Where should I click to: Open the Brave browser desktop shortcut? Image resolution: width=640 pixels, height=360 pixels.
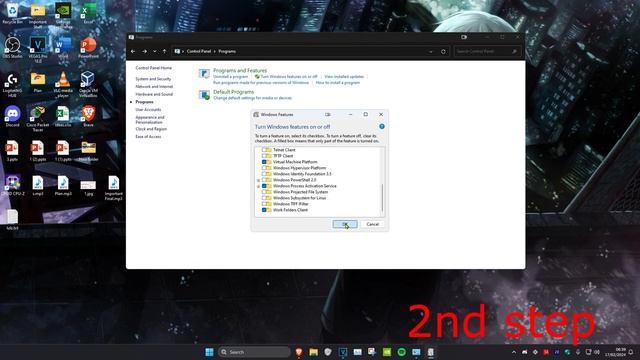point(88,116)
